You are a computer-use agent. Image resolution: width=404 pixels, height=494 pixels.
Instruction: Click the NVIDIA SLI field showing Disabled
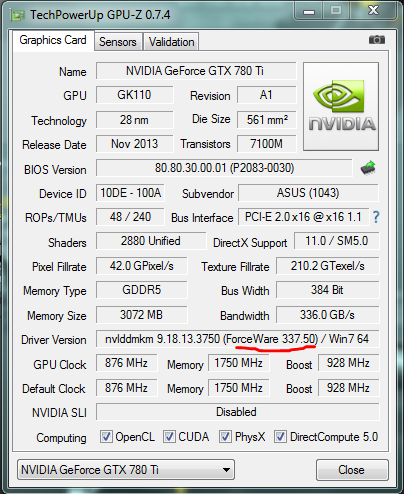[x=237, y=412]
